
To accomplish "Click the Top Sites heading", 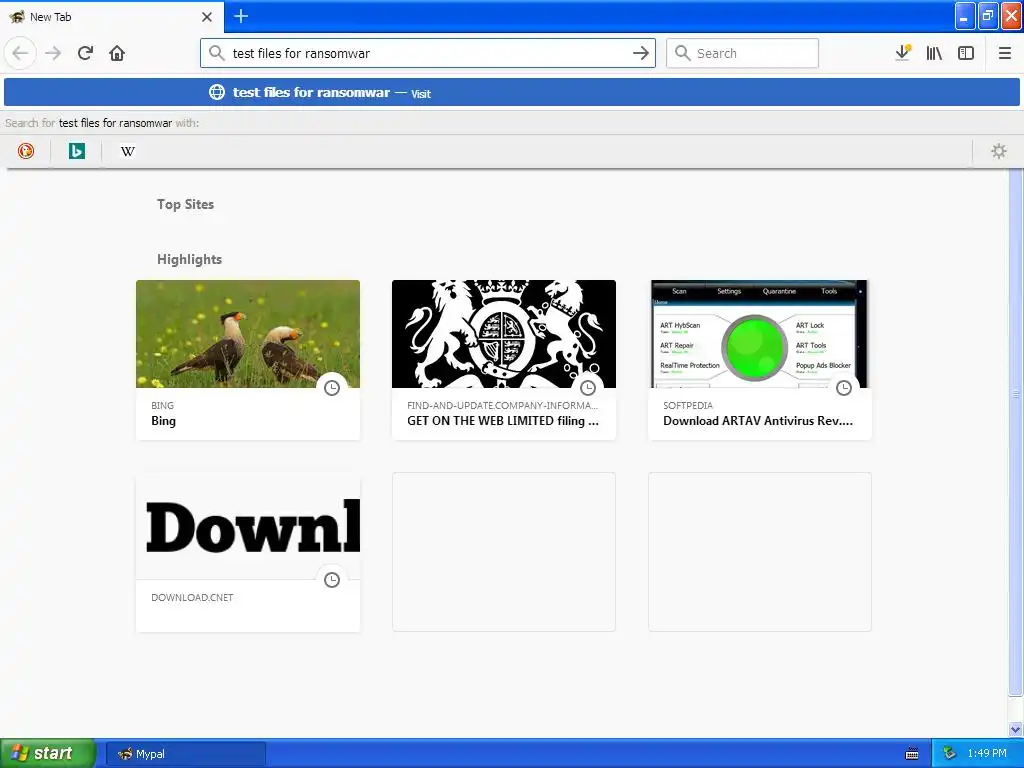I will pos(185,204).
